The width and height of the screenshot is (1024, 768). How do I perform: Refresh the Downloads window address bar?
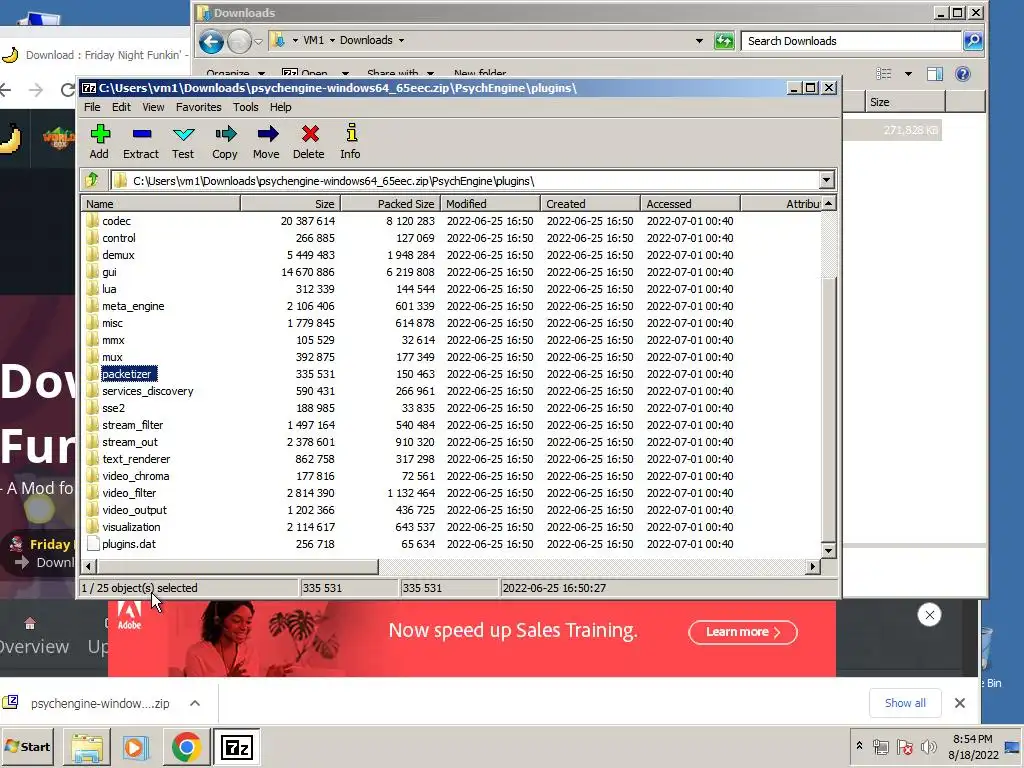point(724,40)
